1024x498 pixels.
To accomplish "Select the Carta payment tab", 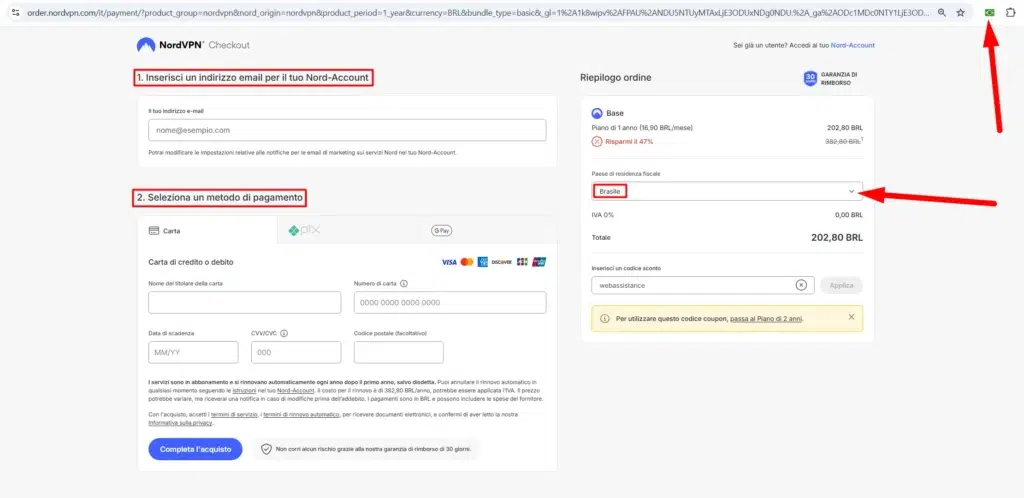I will click(208, 230).
